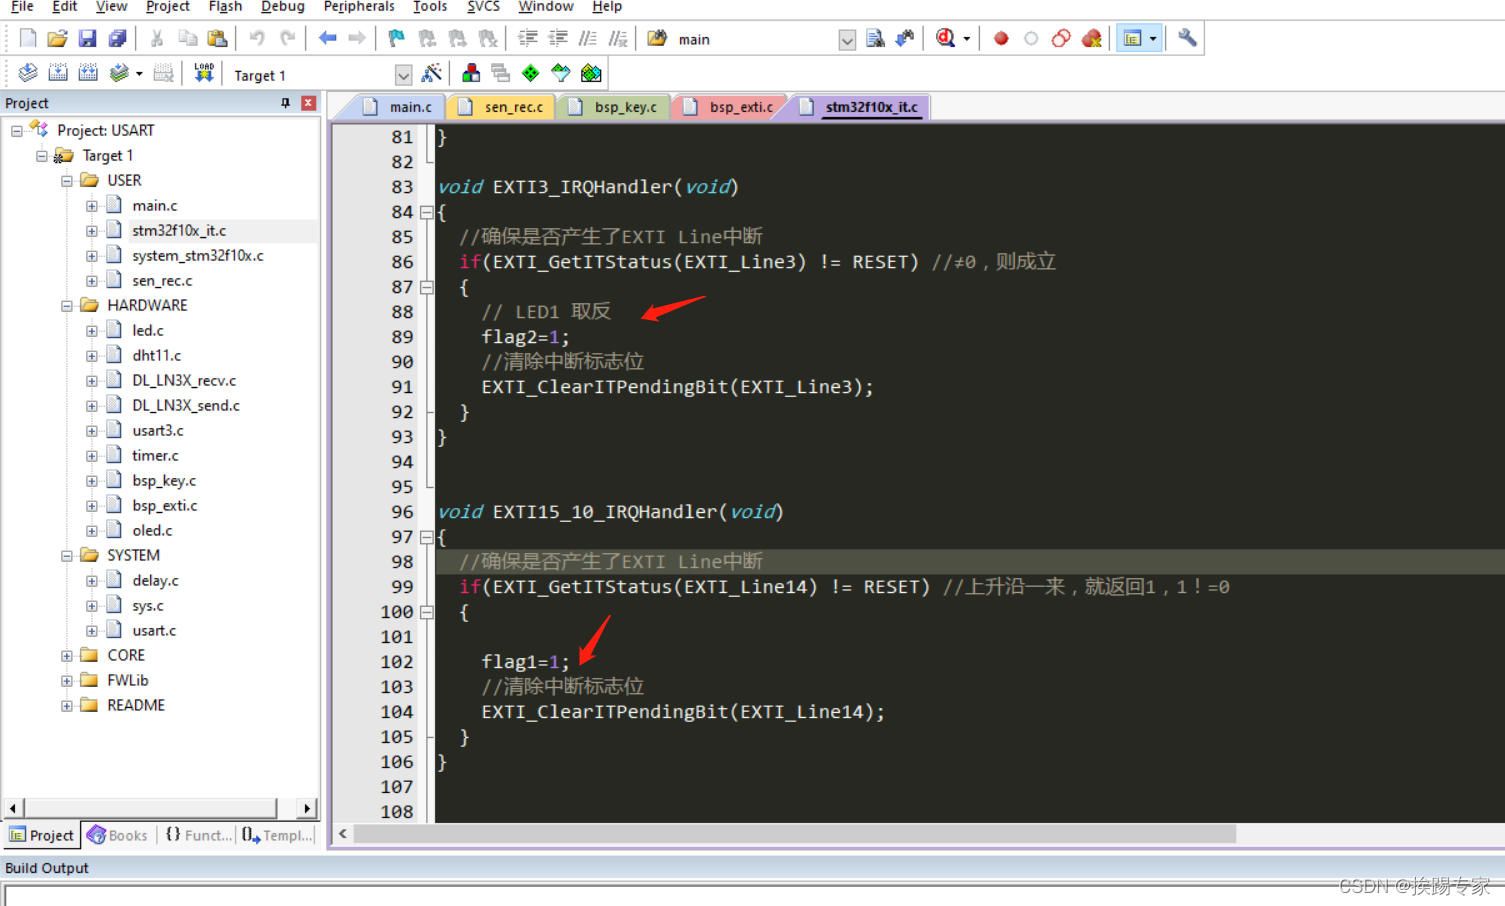This screenshot has height=906, width=1505.
Task: Switch to the Templates panel tab
Action: tap(277, 835)
